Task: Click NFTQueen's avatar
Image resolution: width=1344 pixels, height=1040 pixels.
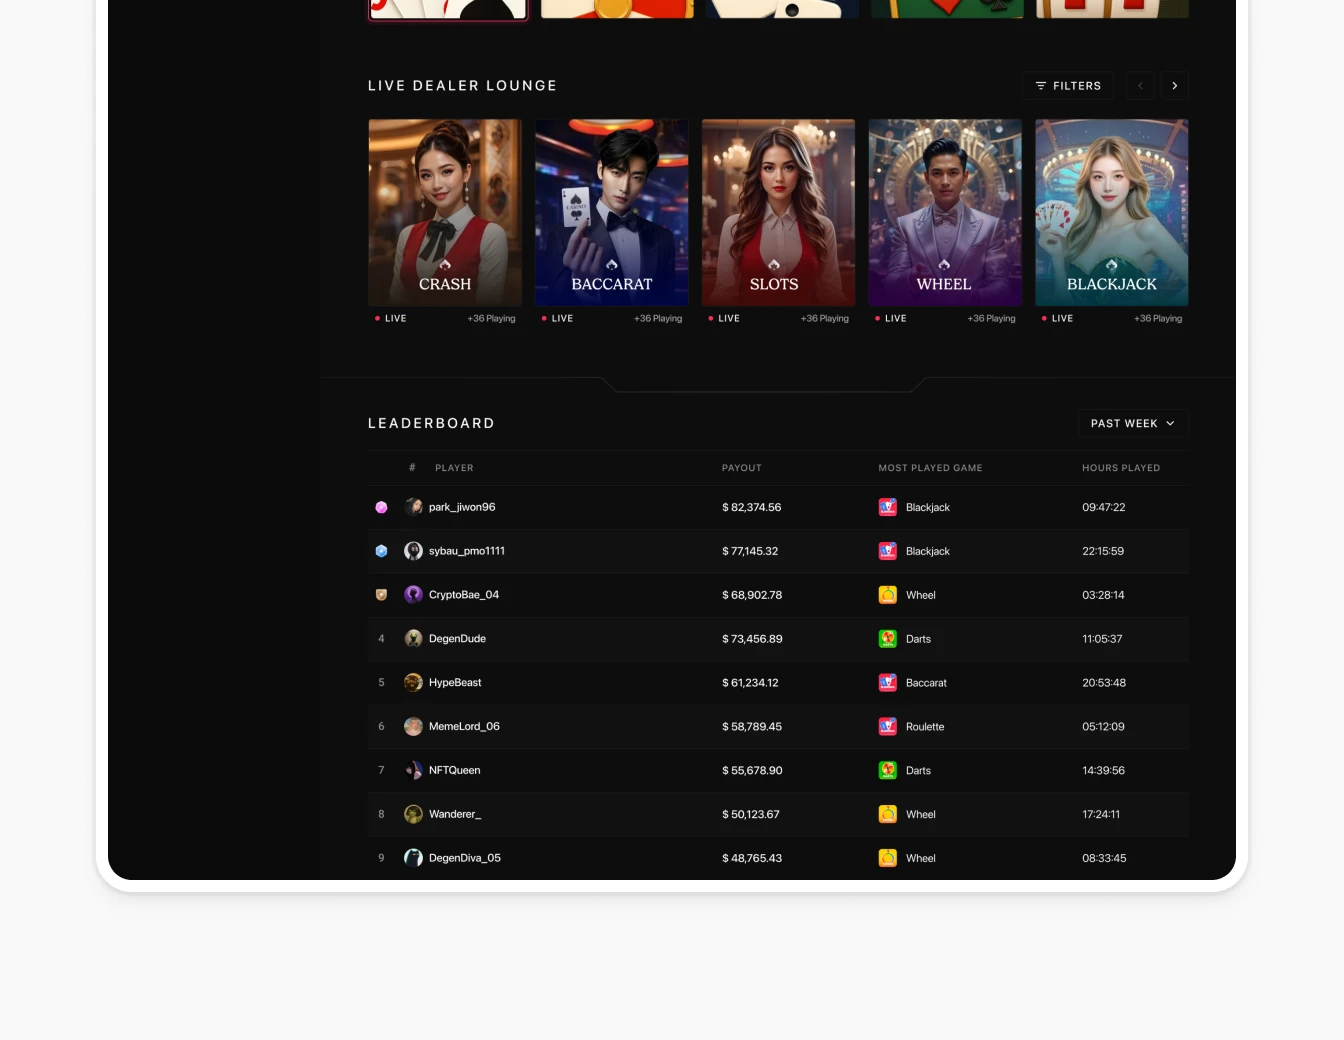Action: [413, 770]
